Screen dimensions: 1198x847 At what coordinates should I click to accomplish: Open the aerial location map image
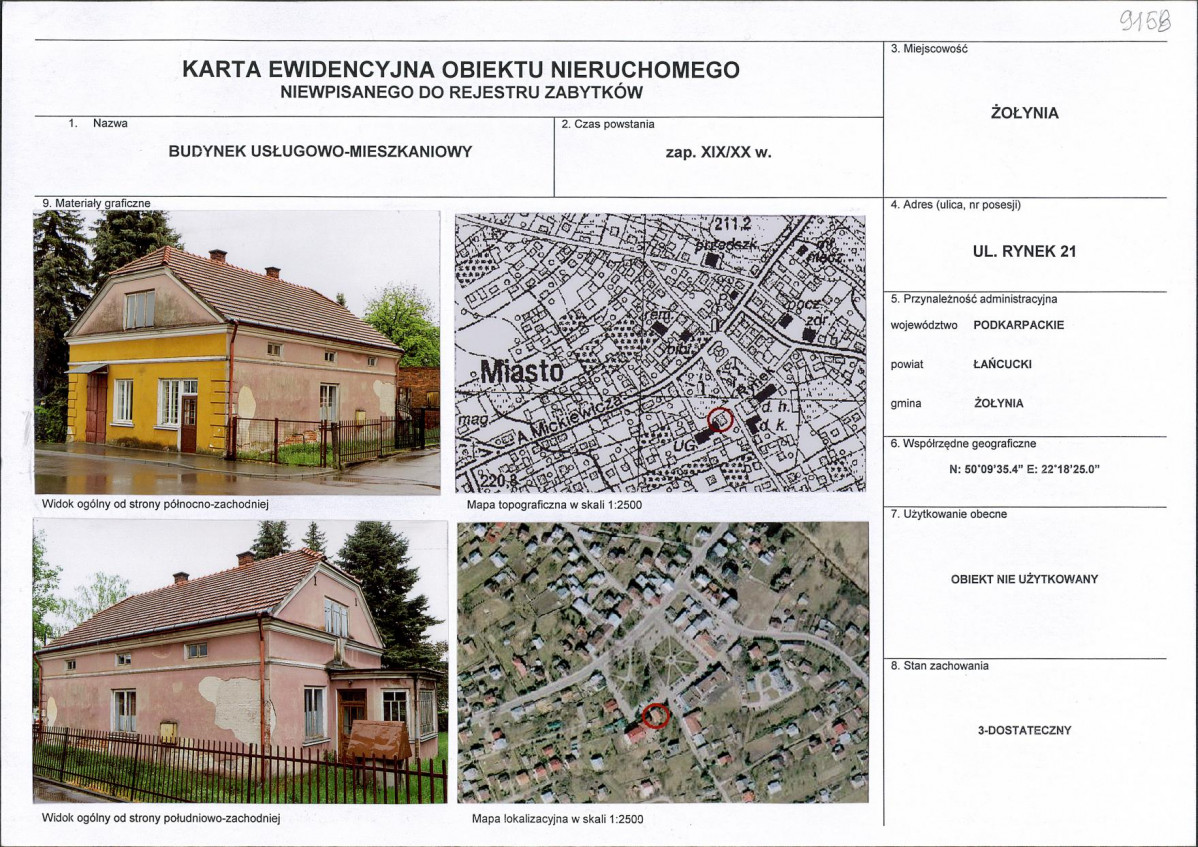(x=663, y=662)
